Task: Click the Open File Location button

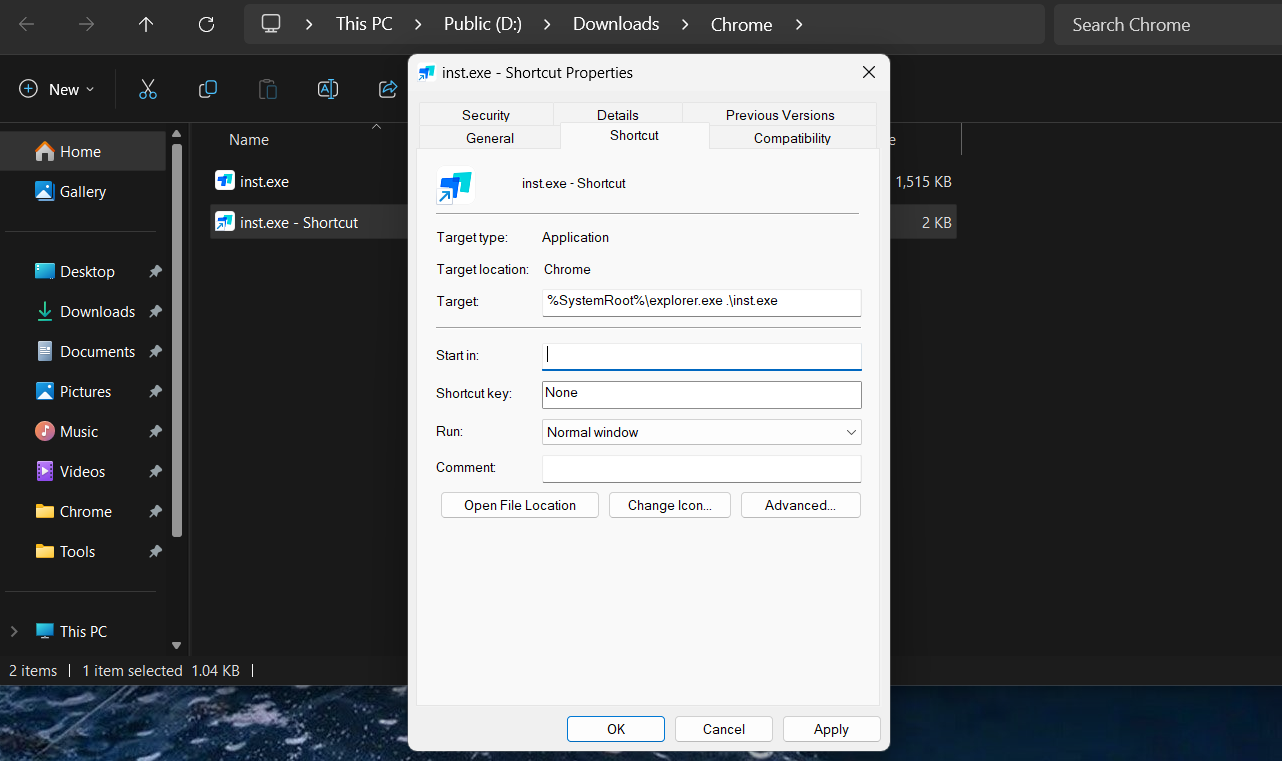Action: 519,505
